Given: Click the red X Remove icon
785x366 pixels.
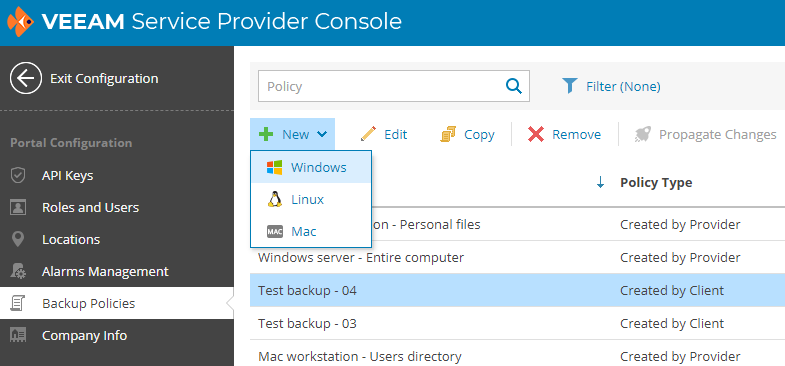Looking at the screenshot, I should click(536, 134).
